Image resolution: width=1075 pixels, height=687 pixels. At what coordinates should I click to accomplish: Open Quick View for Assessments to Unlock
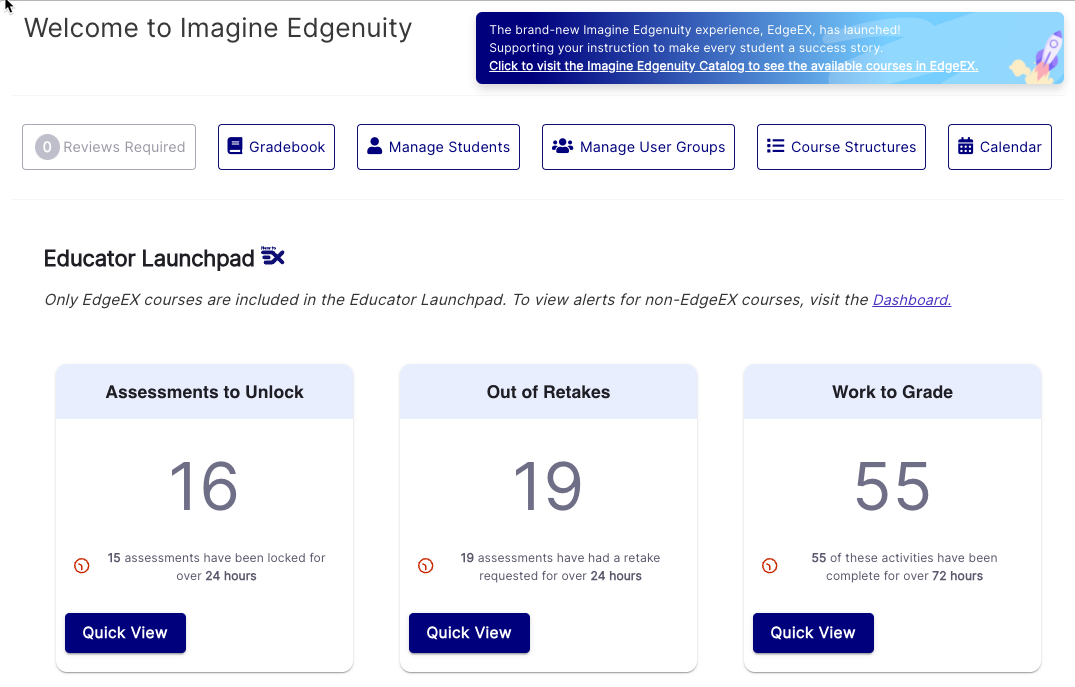[x=125, y=633]
